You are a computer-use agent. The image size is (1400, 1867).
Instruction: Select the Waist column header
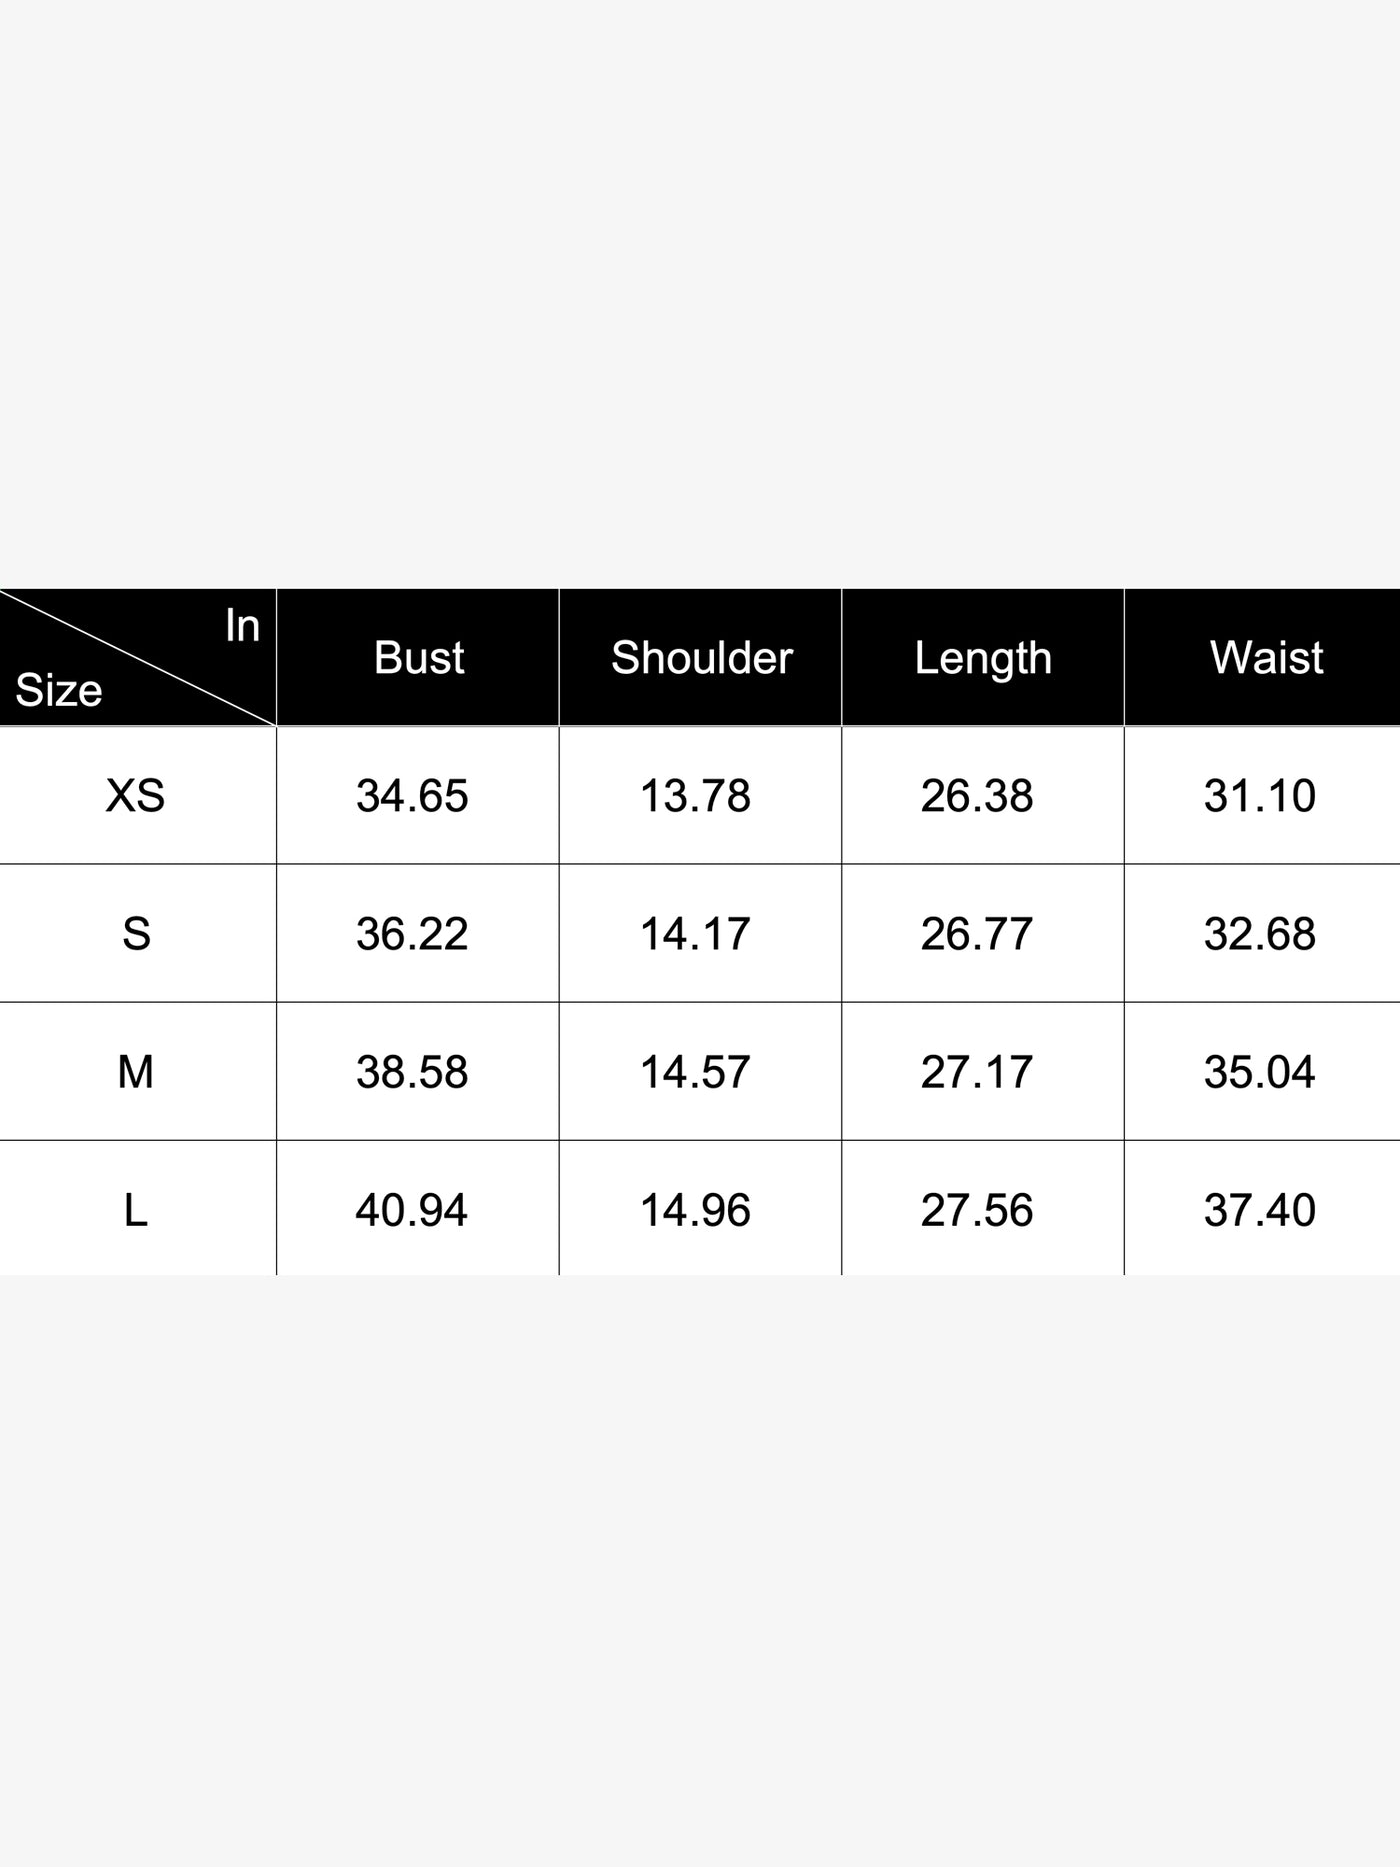[x=1266, y=657]
